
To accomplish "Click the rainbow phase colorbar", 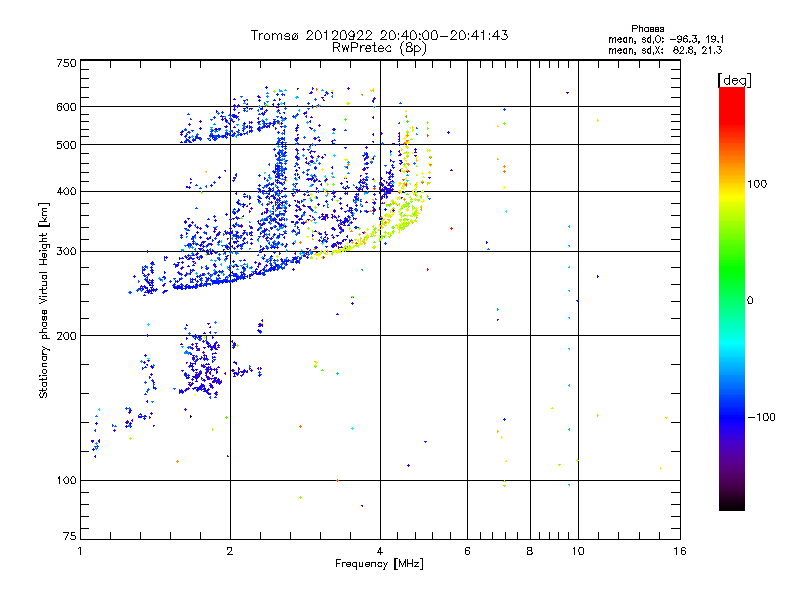I will (732, 298).
